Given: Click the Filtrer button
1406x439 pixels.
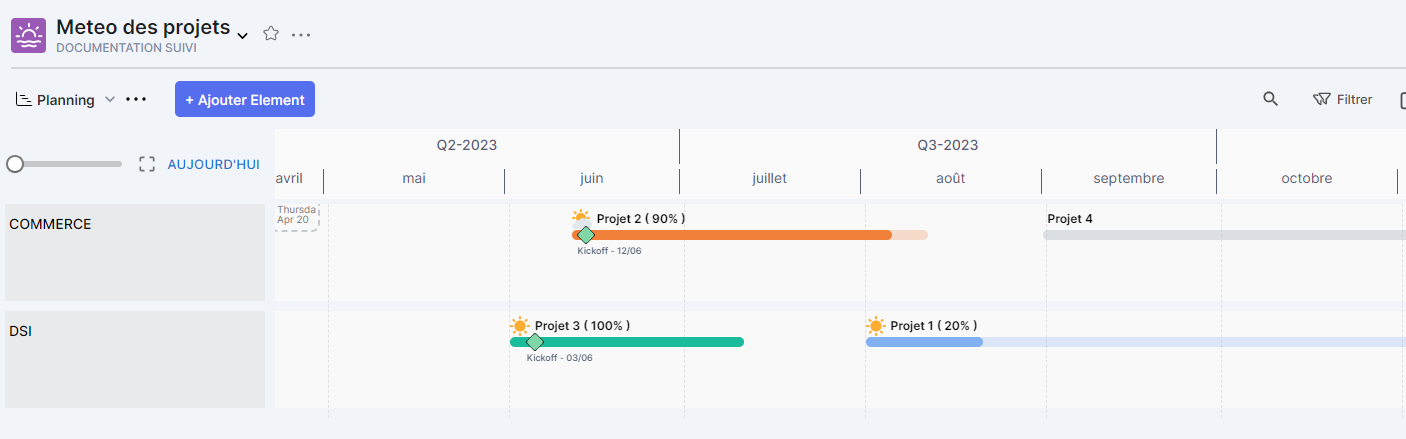Looking at the screenshot, I should 1342,99.
